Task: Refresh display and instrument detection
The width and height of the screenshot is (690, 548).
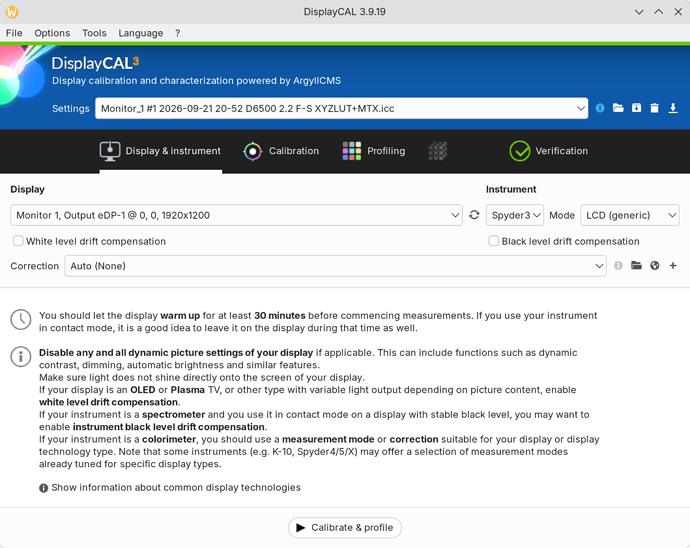Action: click(474, 215)
